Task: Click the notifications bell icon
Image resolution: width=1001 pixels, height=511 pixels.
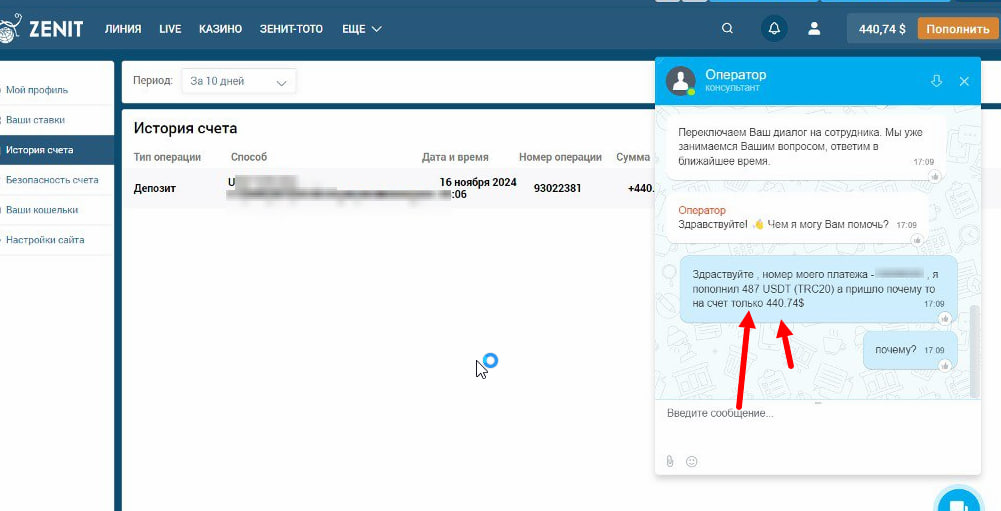Action: pos(774,29)
